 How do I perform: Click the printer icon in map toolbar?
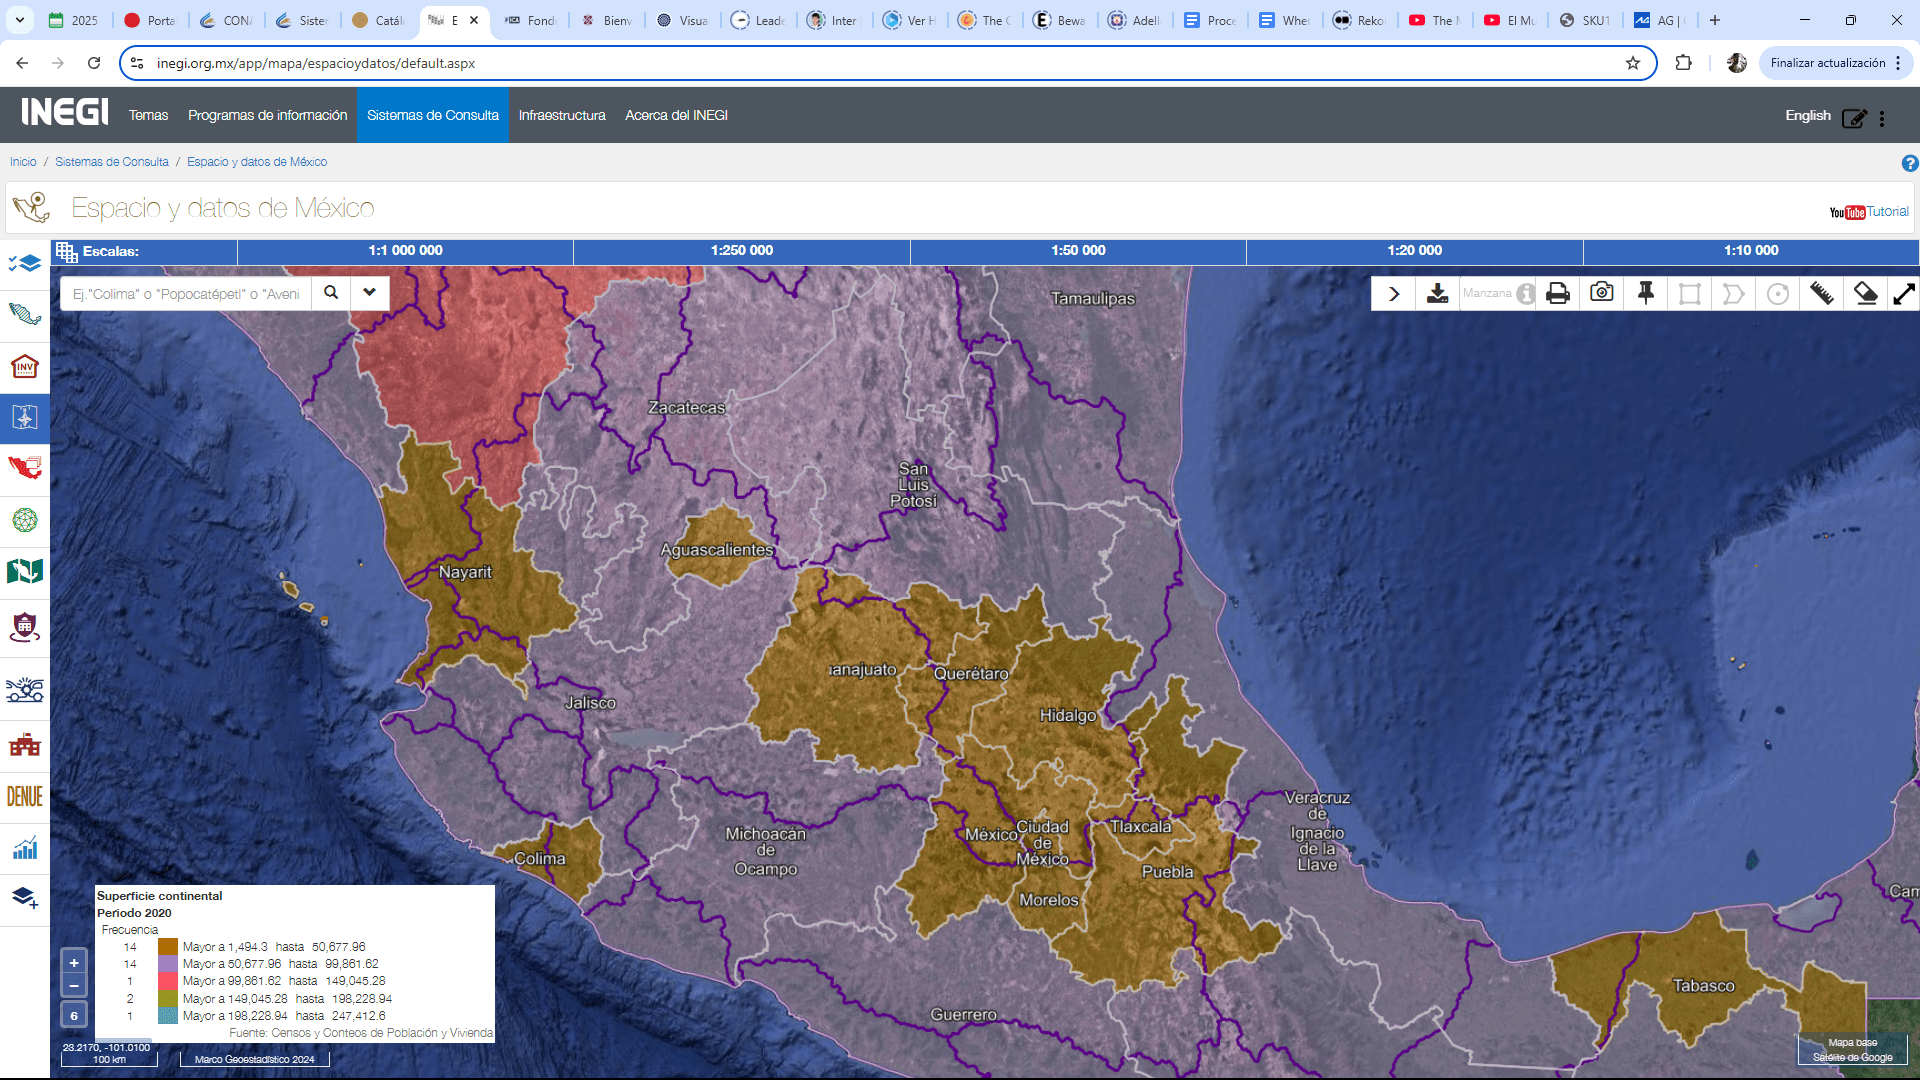click(1557, 293)
